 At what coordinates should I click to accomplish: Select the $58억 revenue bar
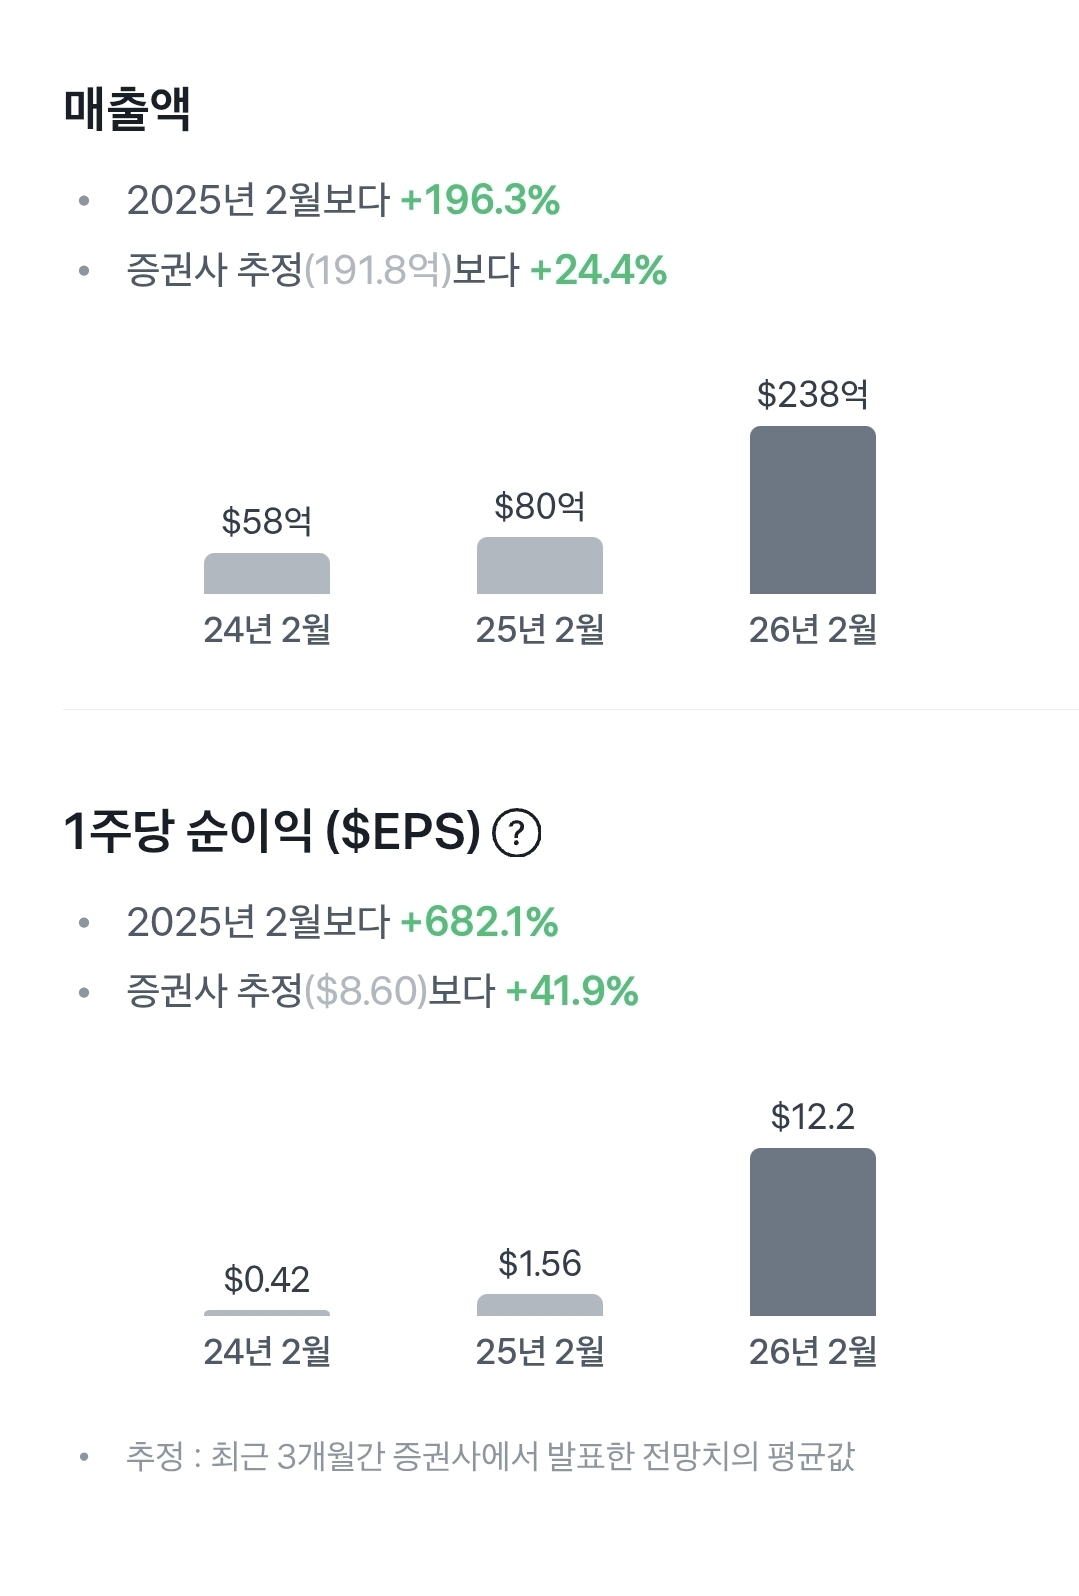click(267, 574)
